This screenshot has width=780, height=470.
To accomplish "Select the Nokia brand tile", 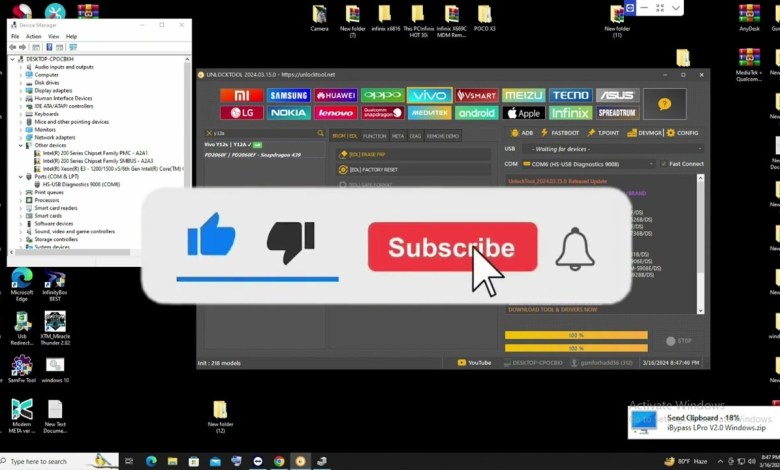I will point(289,113).
